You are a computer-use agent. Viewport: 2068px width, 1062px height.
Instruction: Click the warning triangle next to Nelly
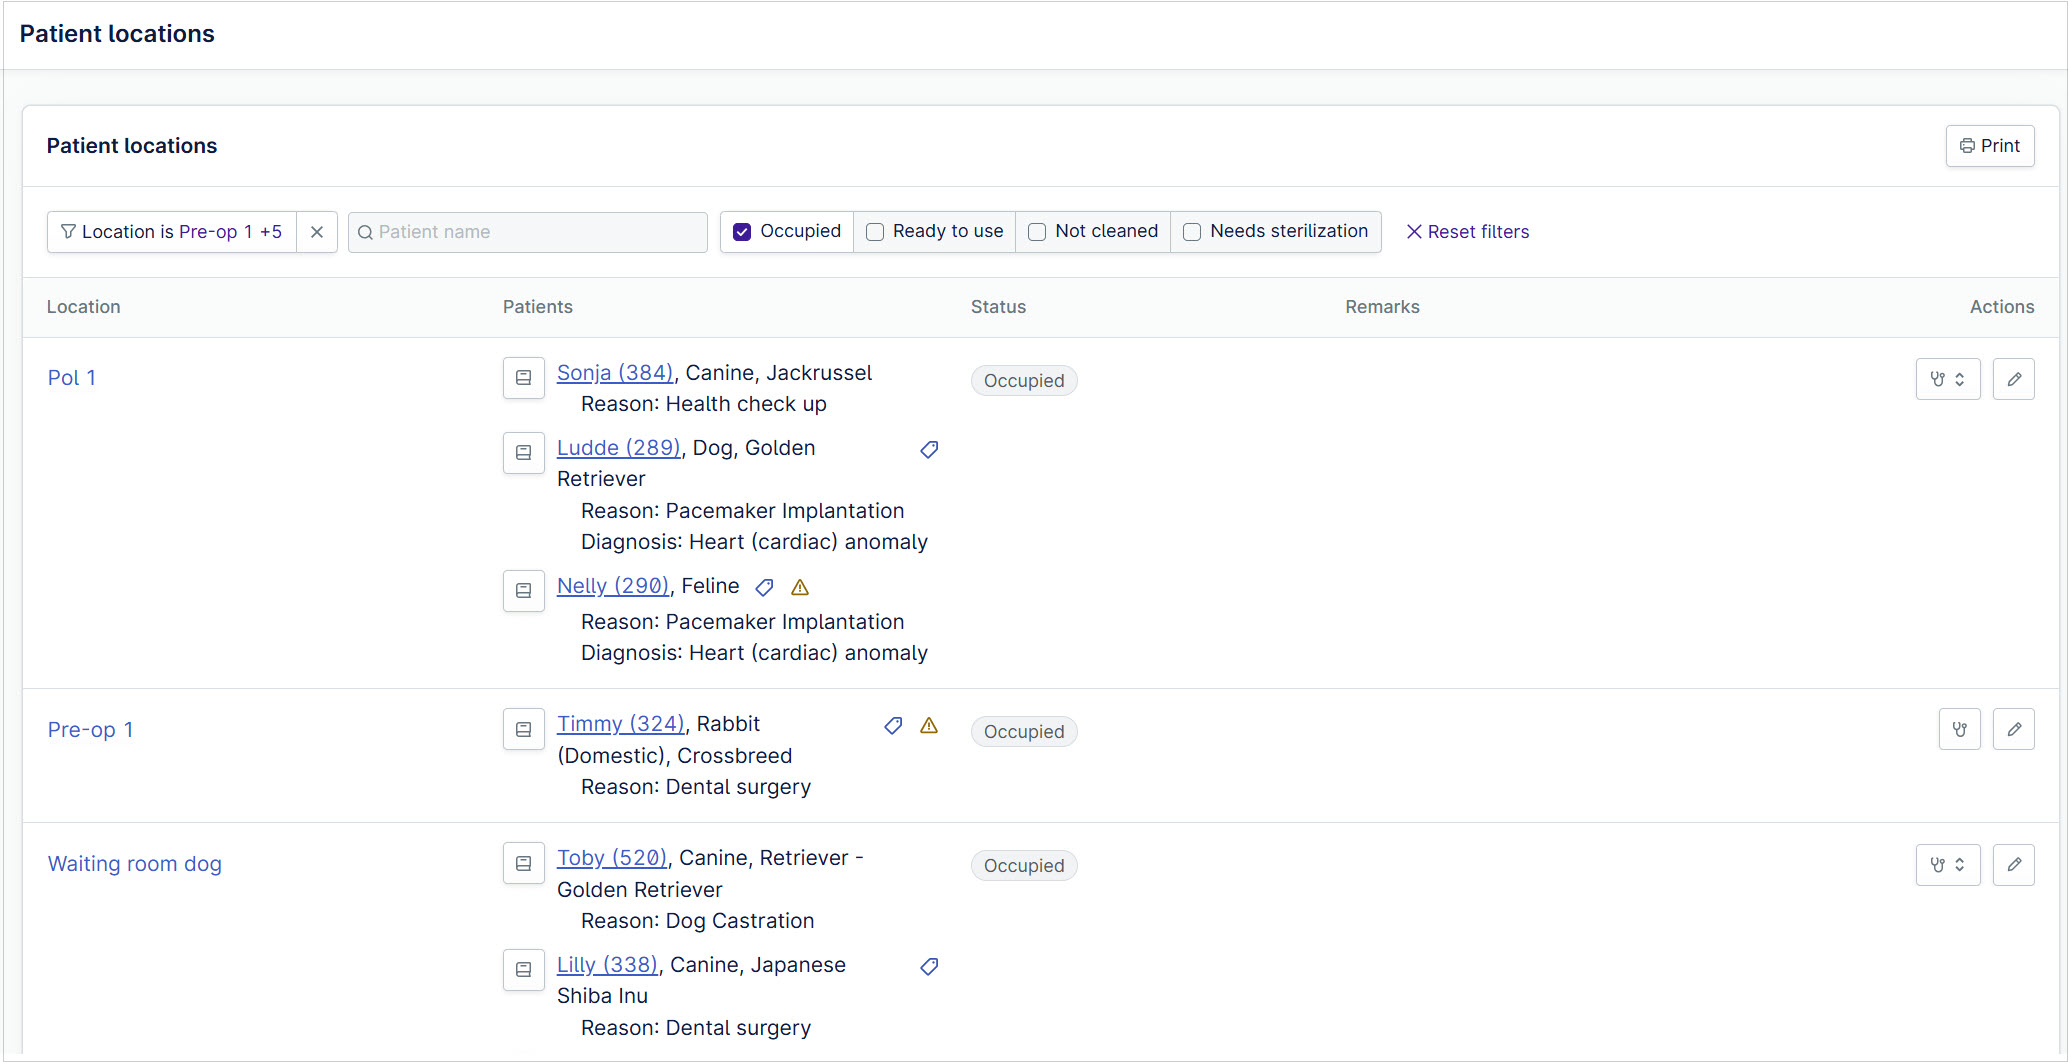(x=800, y=587)
